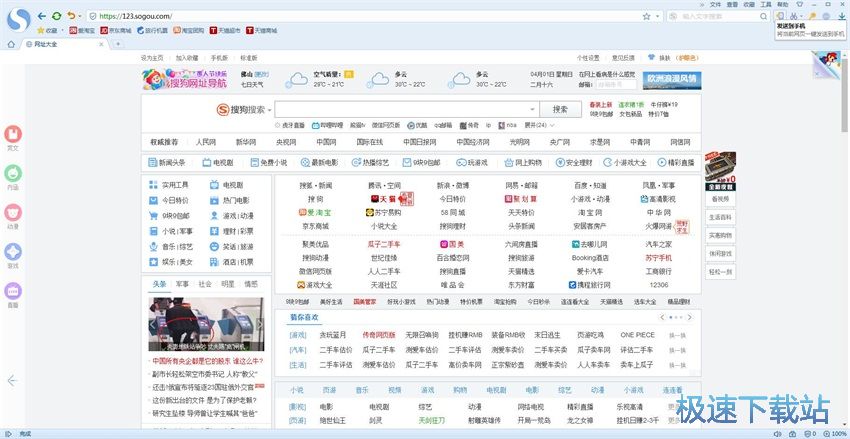Click the magnifier in browser search box
850x439 pixels.
[763, 17]
